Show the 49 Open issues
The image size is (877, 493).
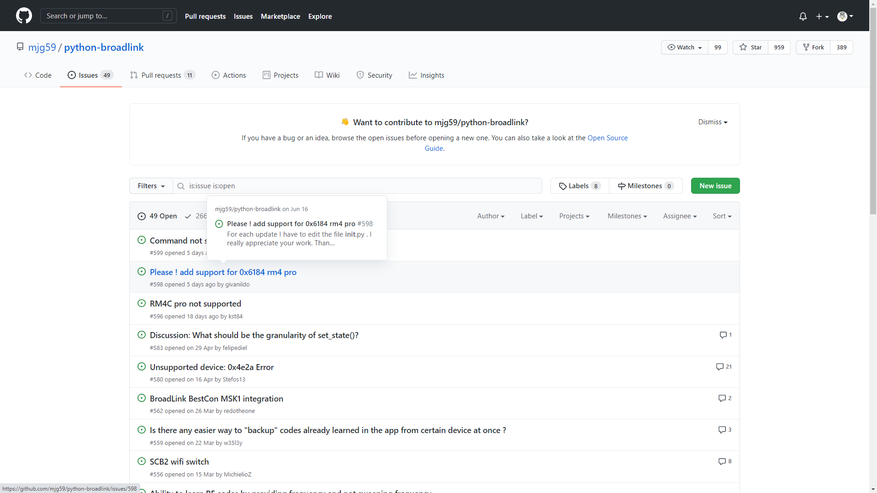pos(157,216)
